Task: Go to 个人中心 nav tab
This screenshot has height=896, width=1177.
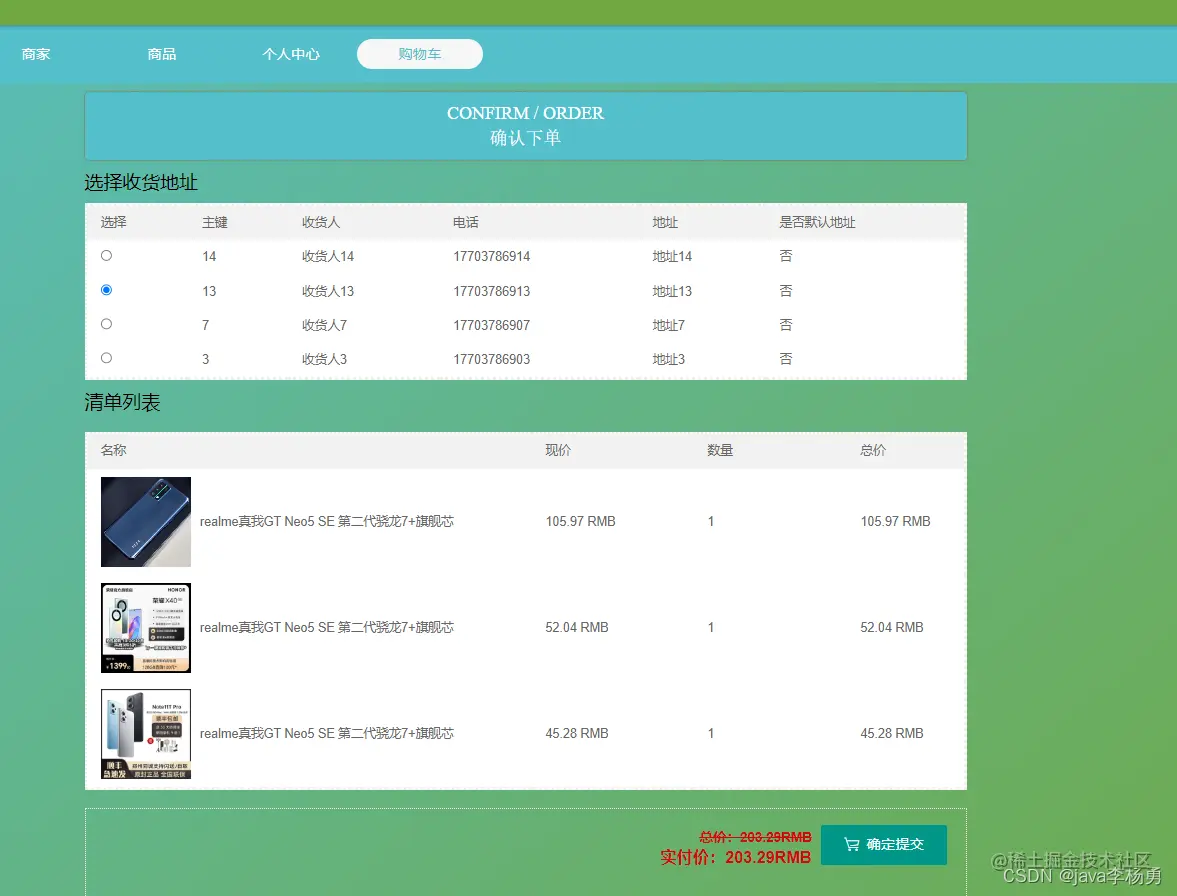Action: (290, 54)
